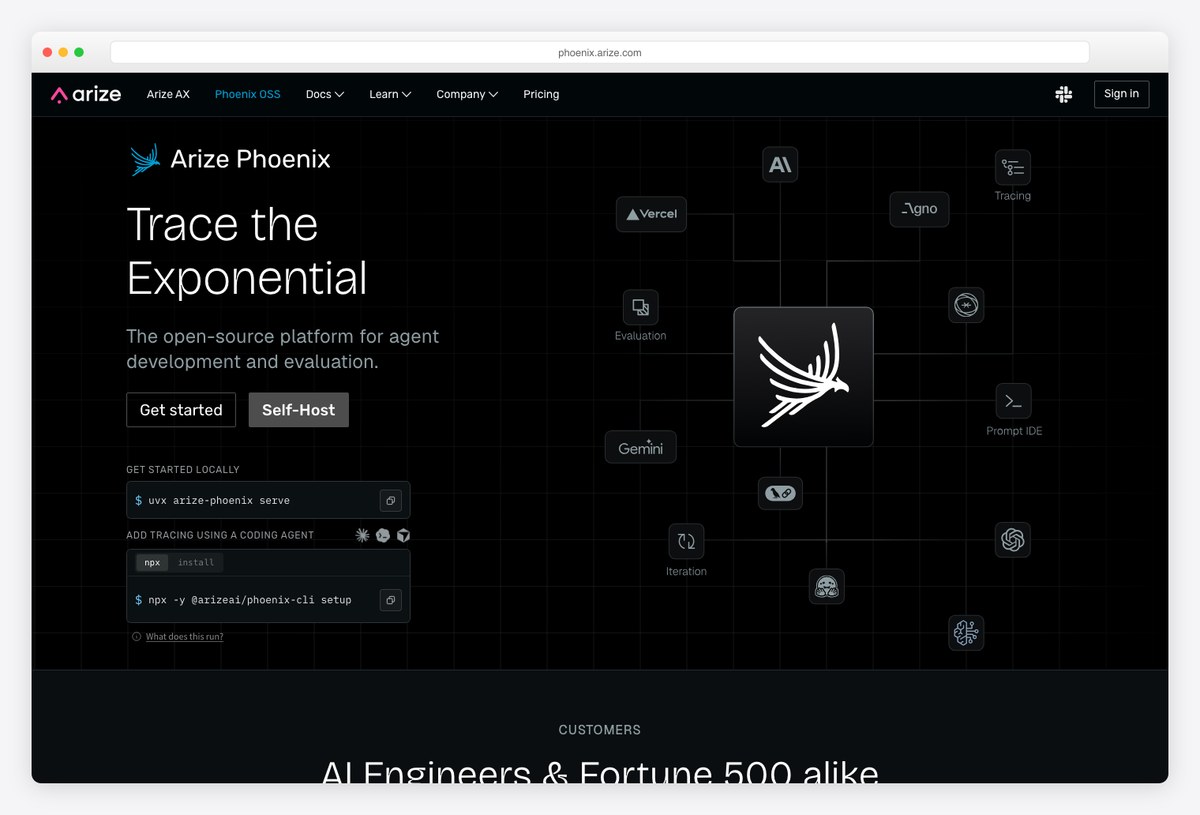
Task: Click the phoenix.arize.com address bar
Action: (x=600, y=52)
